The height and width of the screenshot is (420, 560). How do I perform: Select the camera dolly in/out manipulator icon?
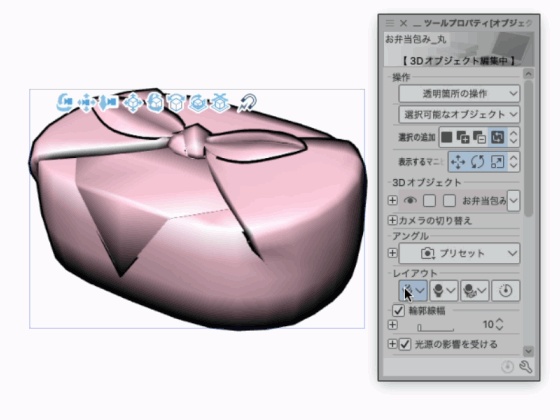point(109,103)
